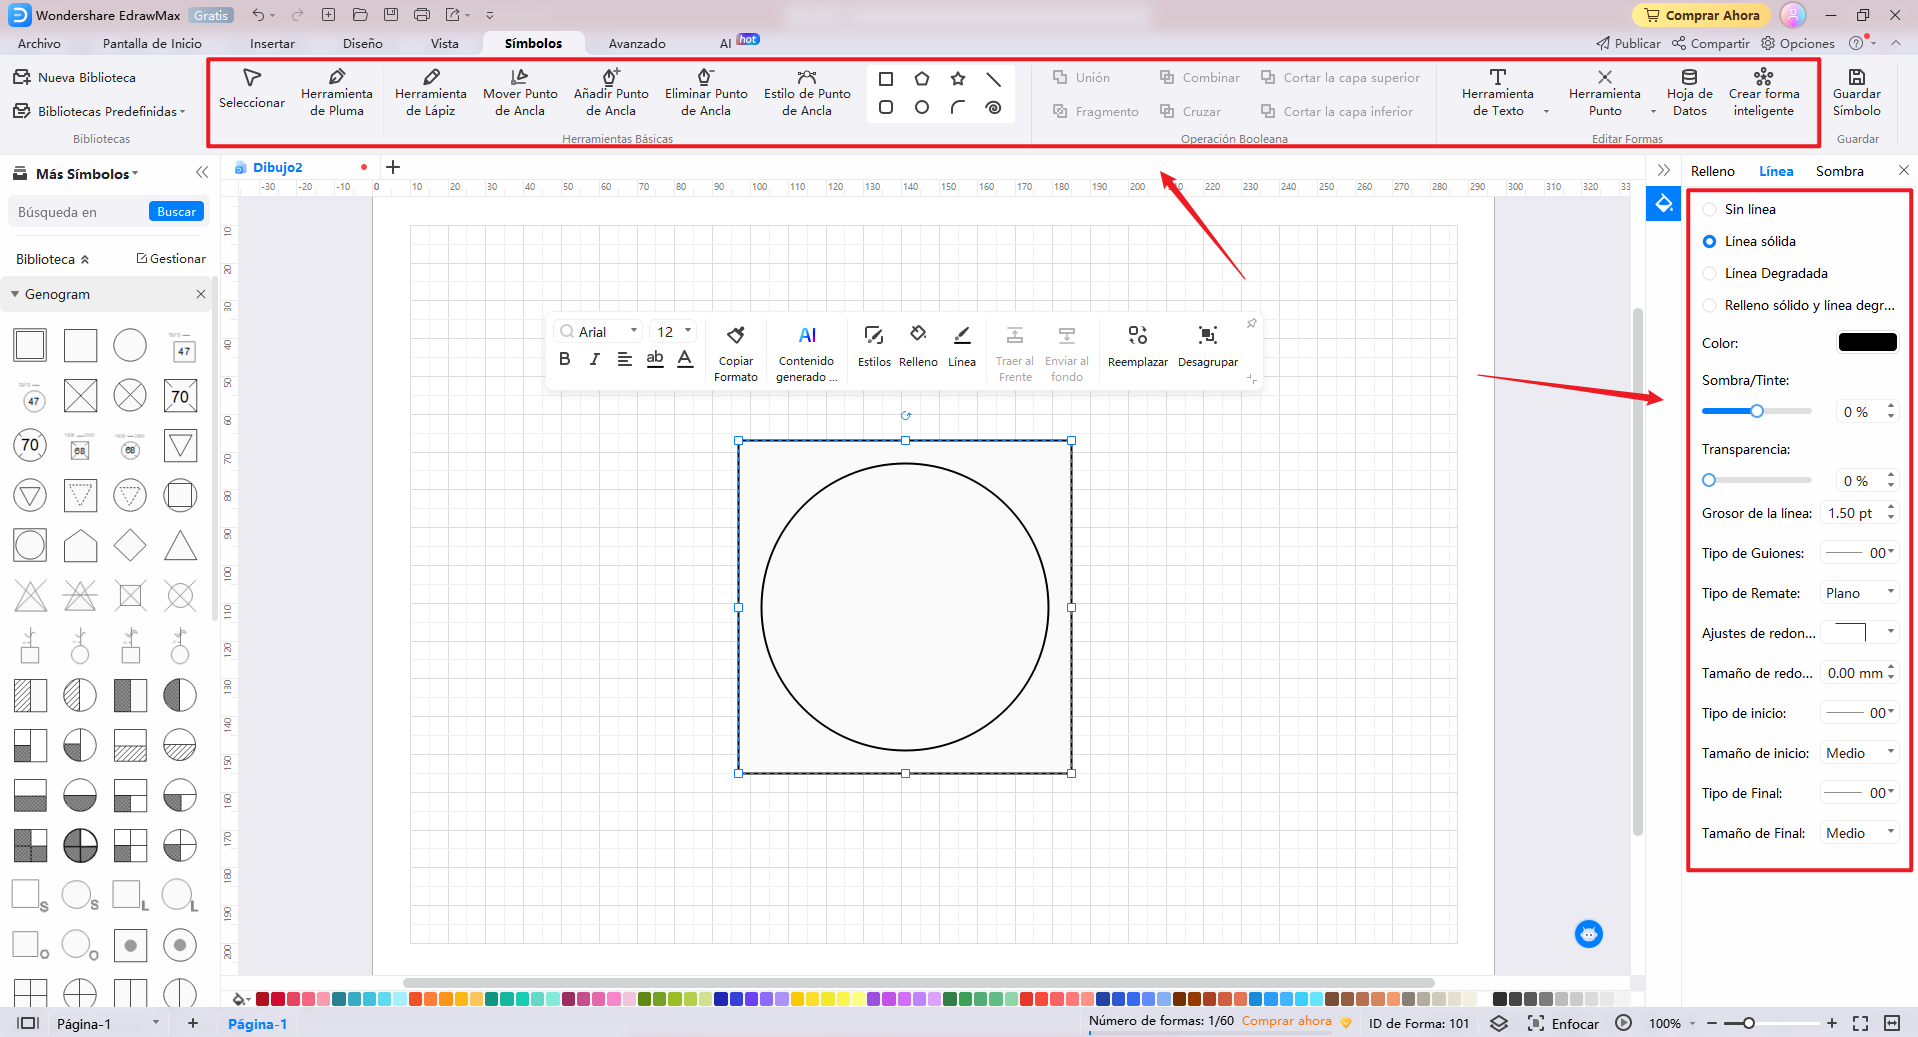This screenshot has height=1037, width=1918.
Task: Click Añadir Punto de Ancla tool
Action: (x=610, y=92)
